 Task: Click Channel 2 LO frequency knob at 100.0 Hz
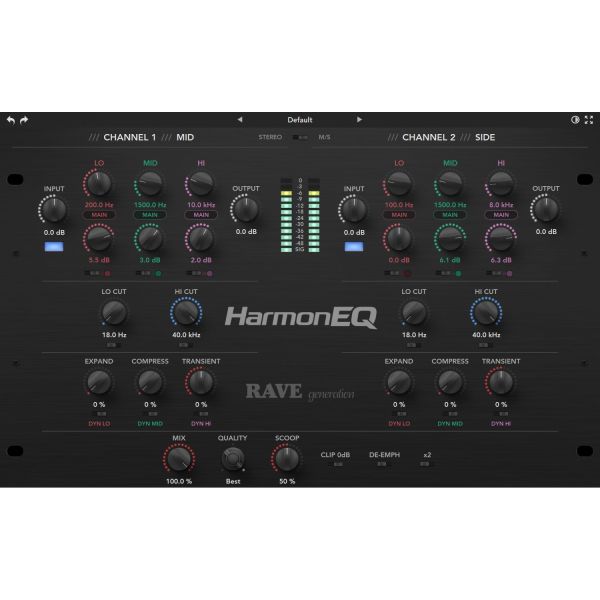click(399, 184)
